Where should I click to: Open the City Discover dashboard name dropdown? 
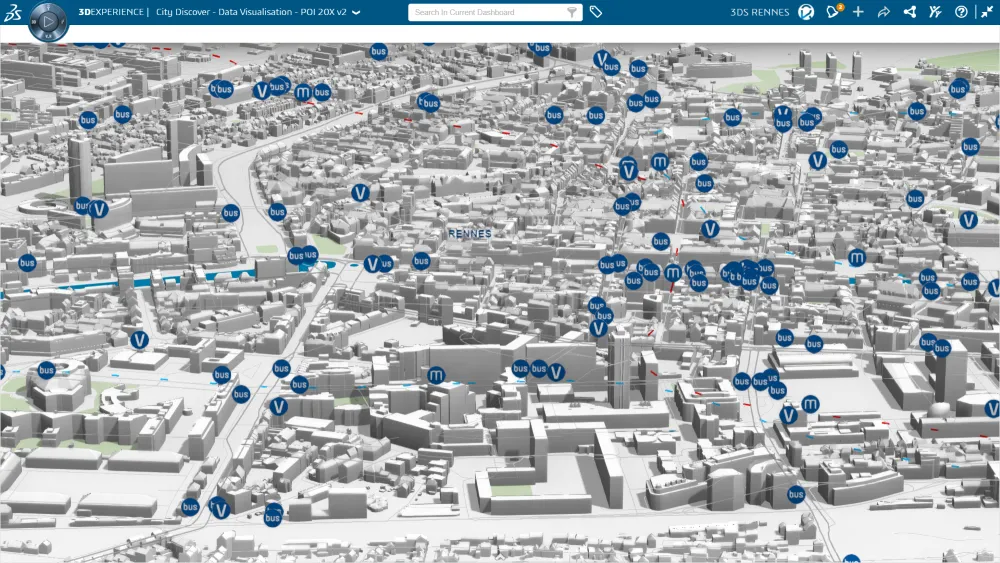coord(356,12)
